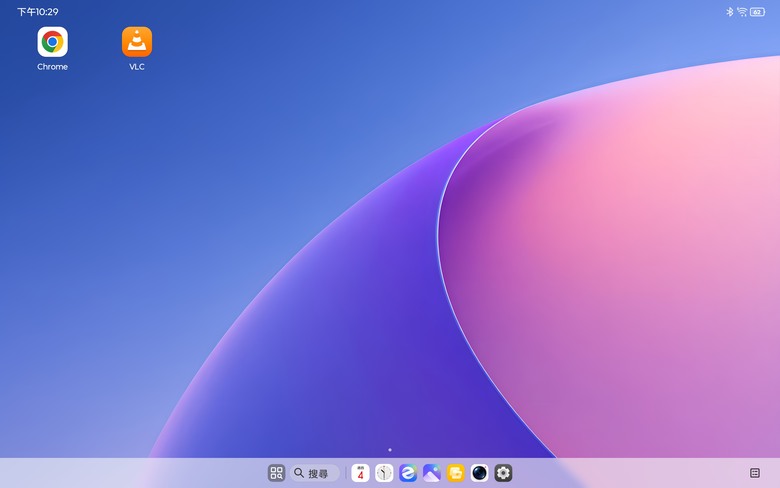The height and width of the screenshot is (488, 780).
Task: Launch the VLC cone icon
Action: [137, 42]
